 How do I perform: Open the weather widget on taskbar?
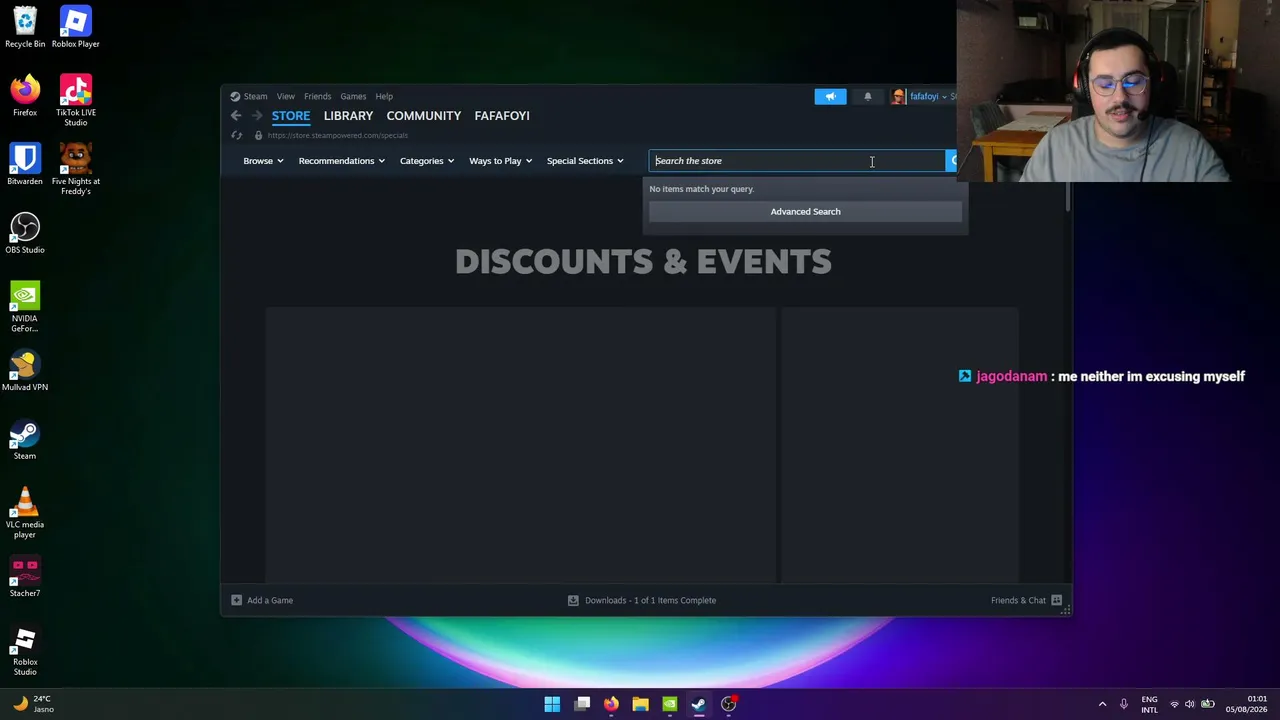[32, 704]
